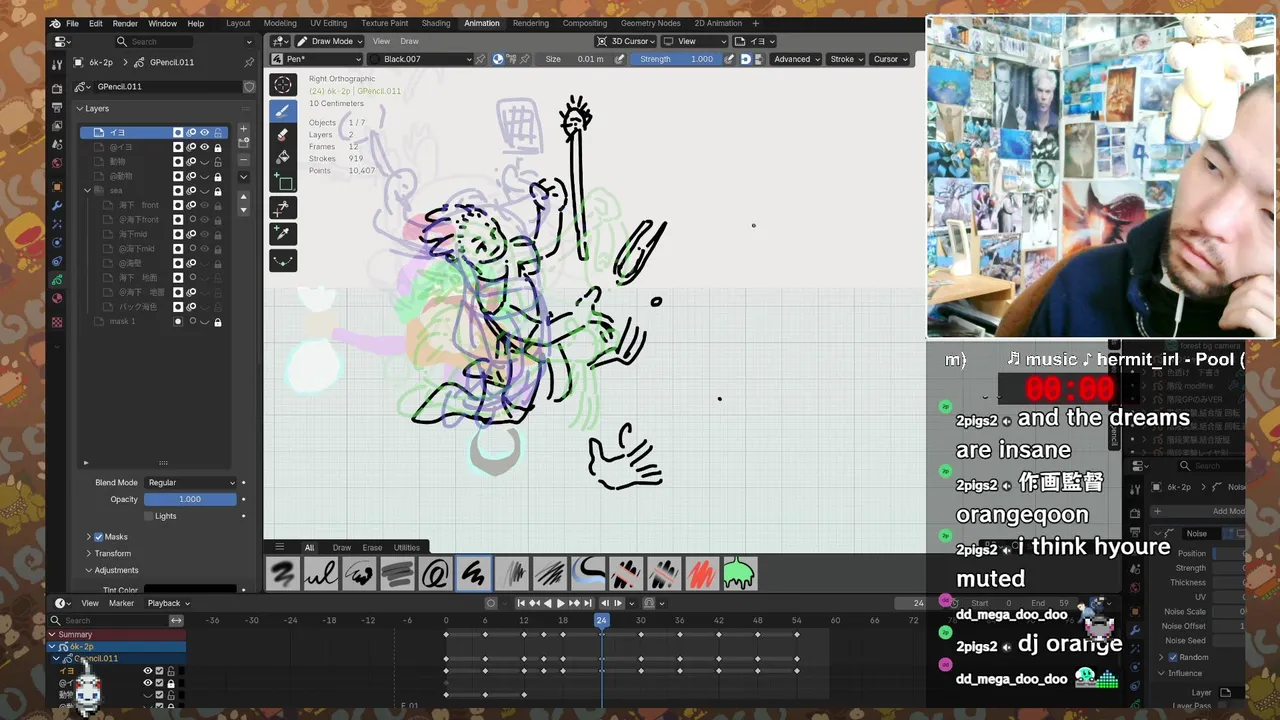This screenshot has height=720, width=1280.
Task: Toggle the Masks checkbox
Action: pos(98,537)
